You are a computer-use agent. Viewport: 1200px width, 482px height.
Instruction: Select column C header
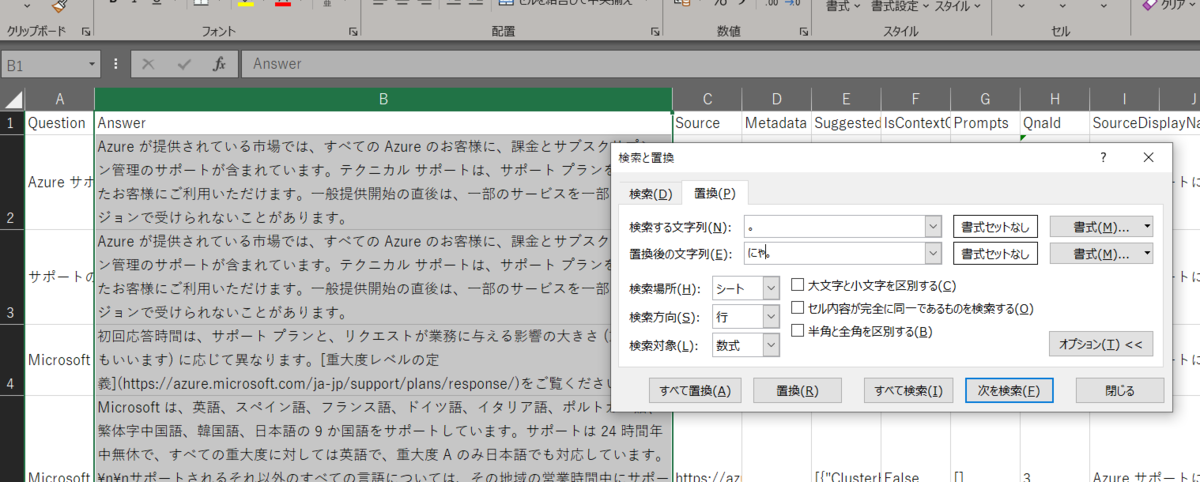coord(707,99)
